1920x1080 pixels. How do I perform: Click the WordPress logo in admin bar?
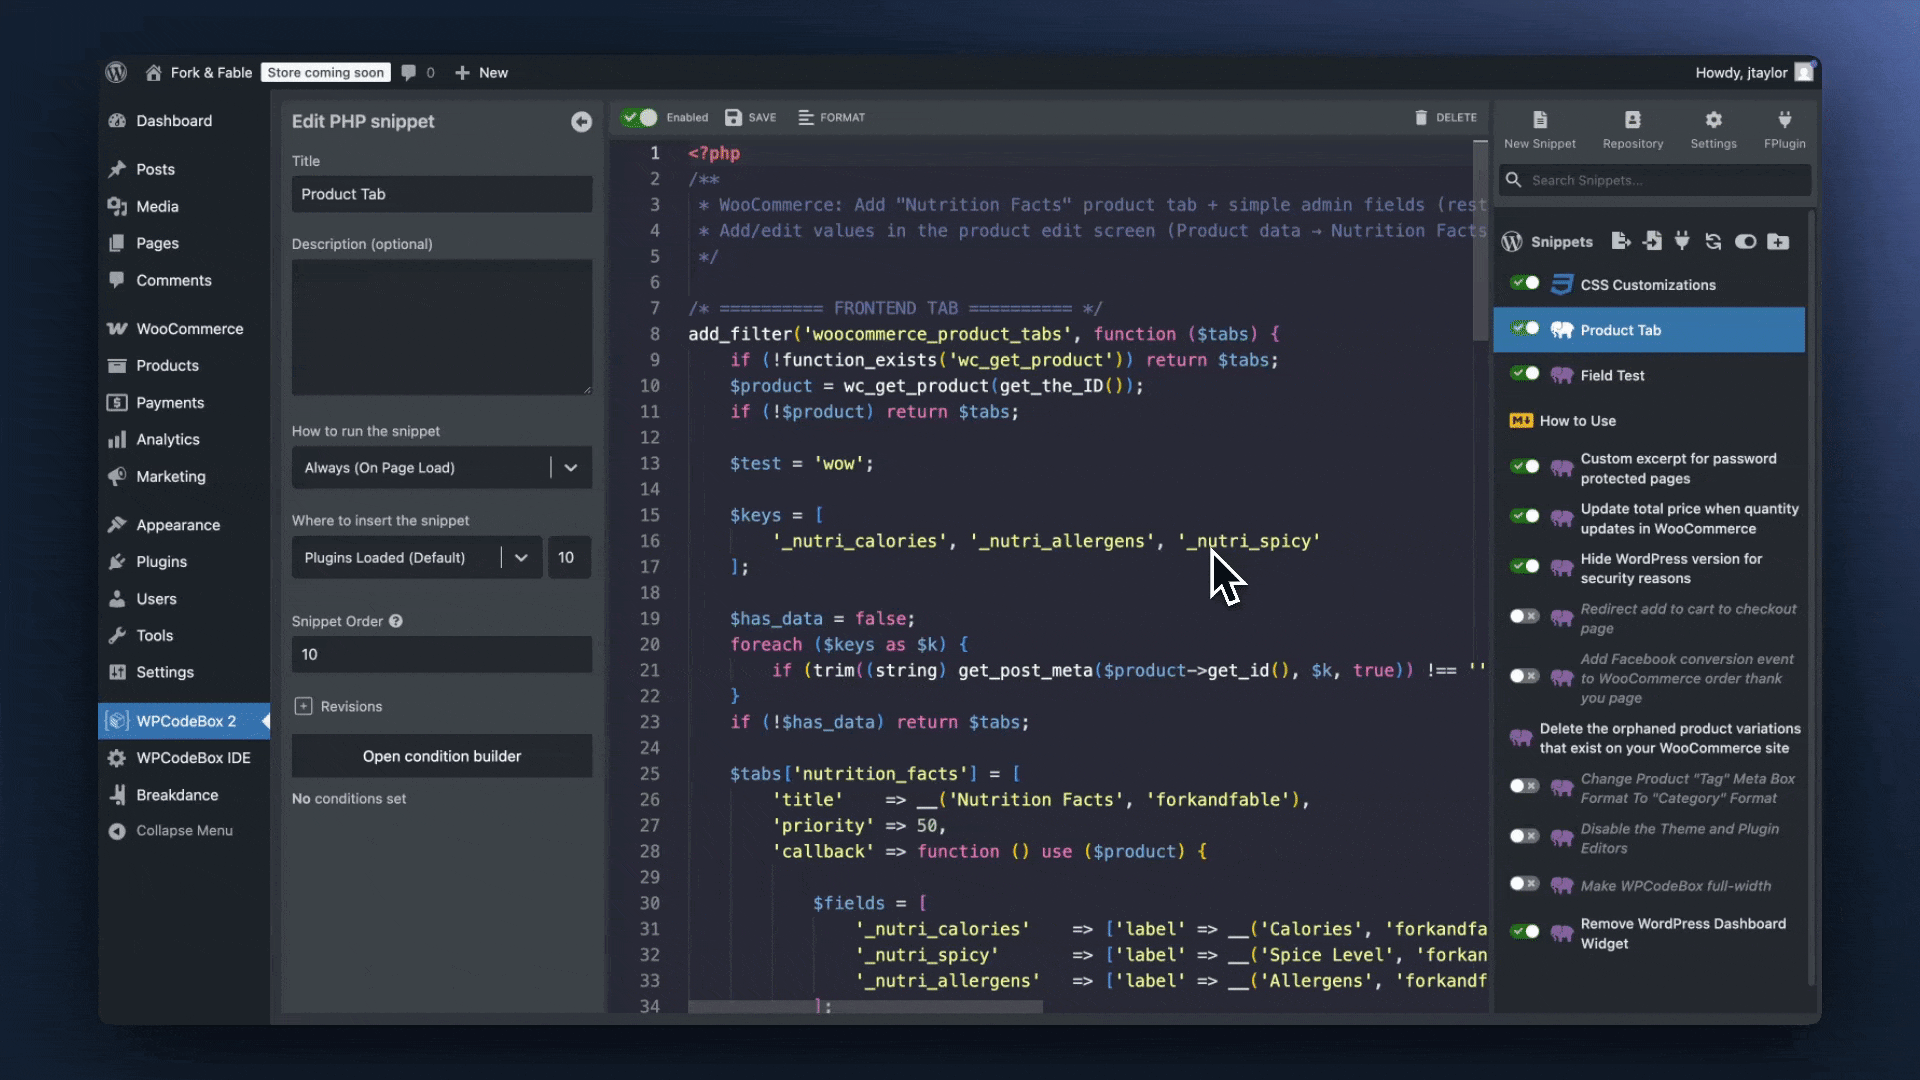click(x=116, y=72)
